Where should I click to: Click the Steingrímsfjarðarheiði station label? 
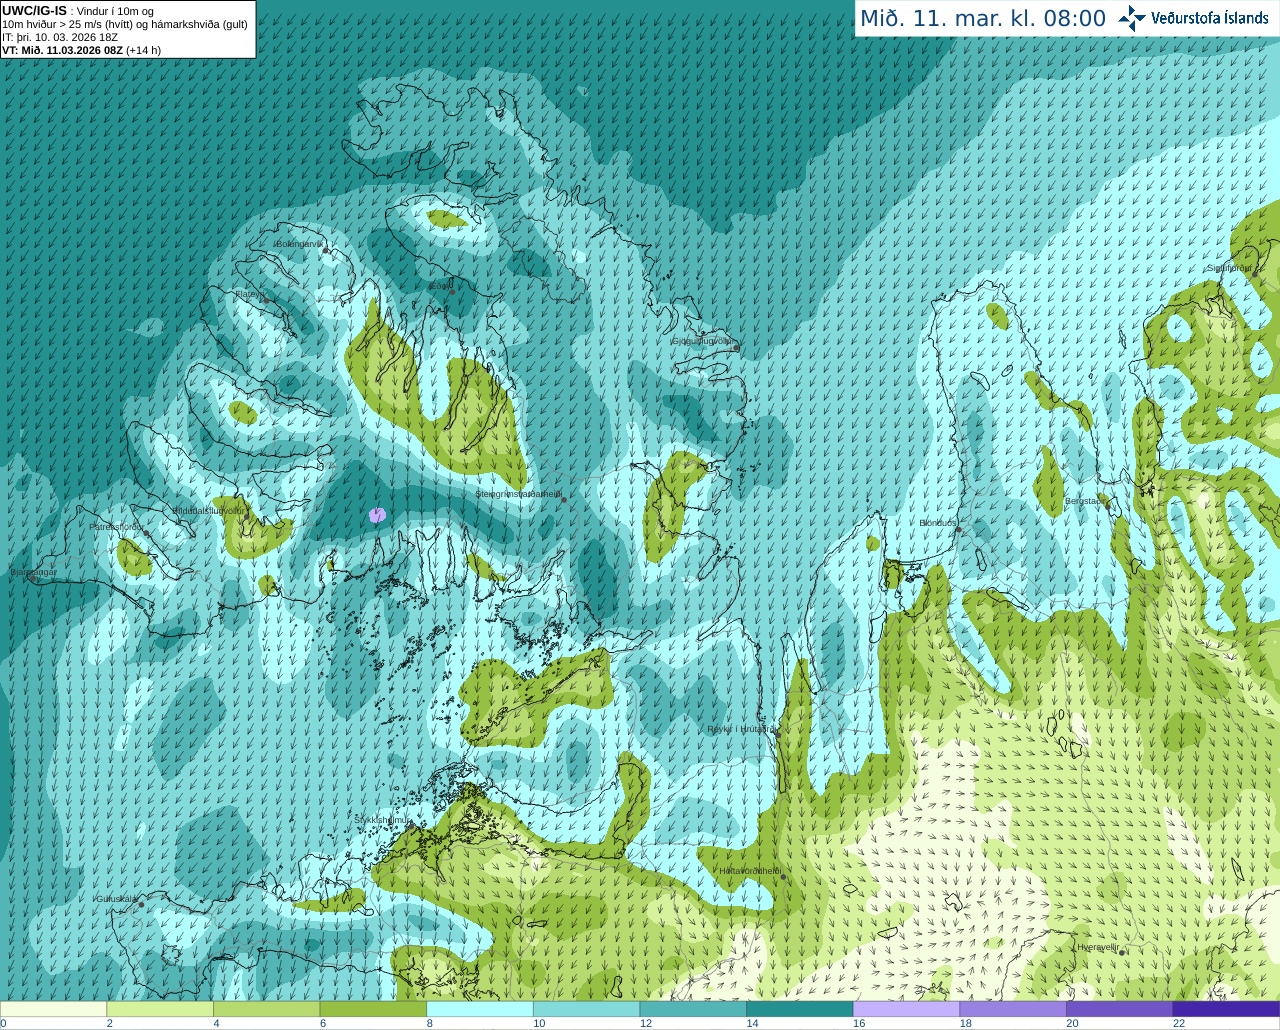pyautogui.click(x=518, y=493)
